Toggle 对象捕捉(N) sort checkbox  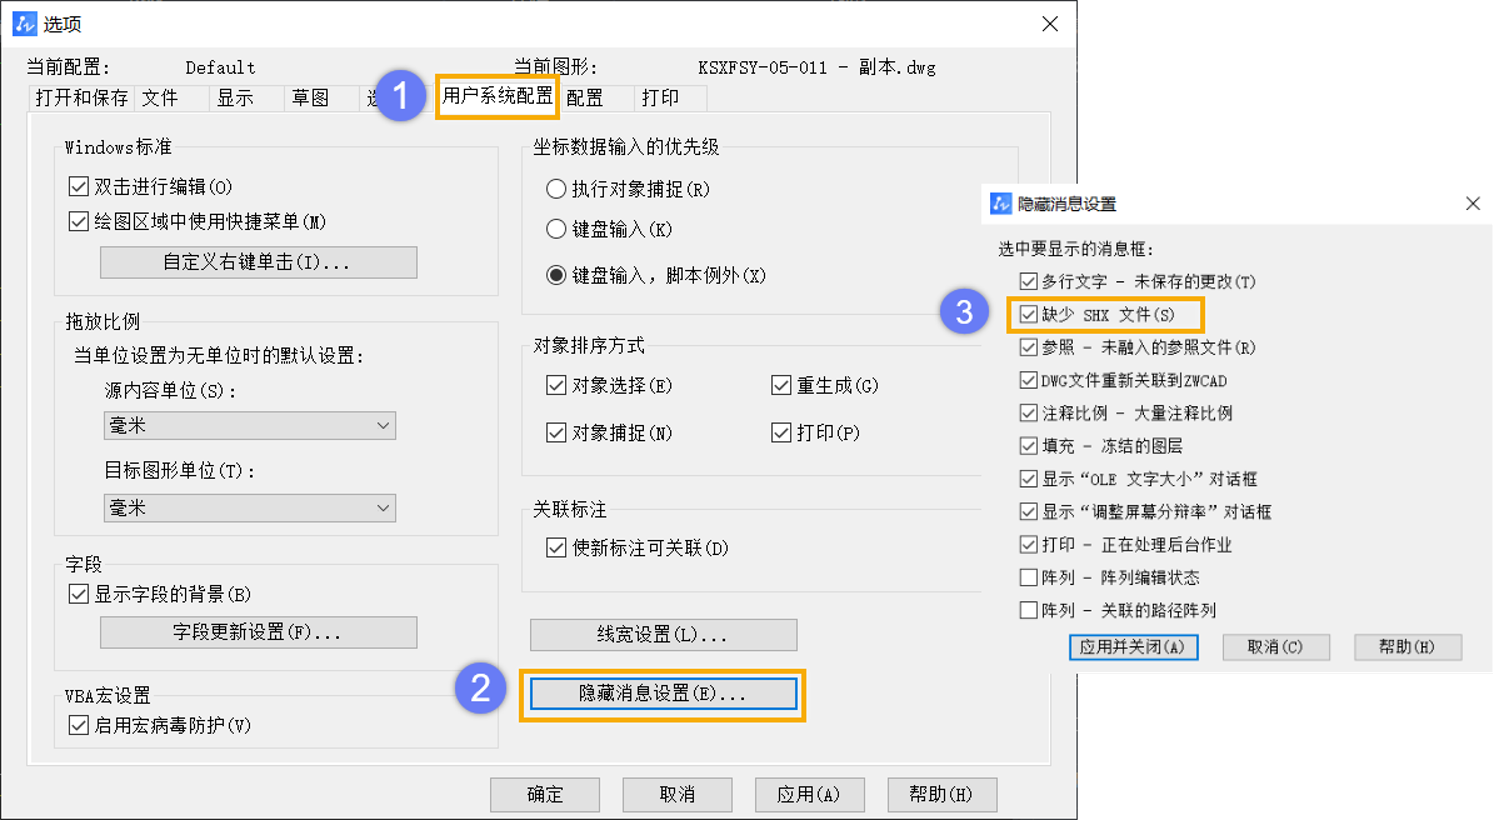click(x=556, y=432)
